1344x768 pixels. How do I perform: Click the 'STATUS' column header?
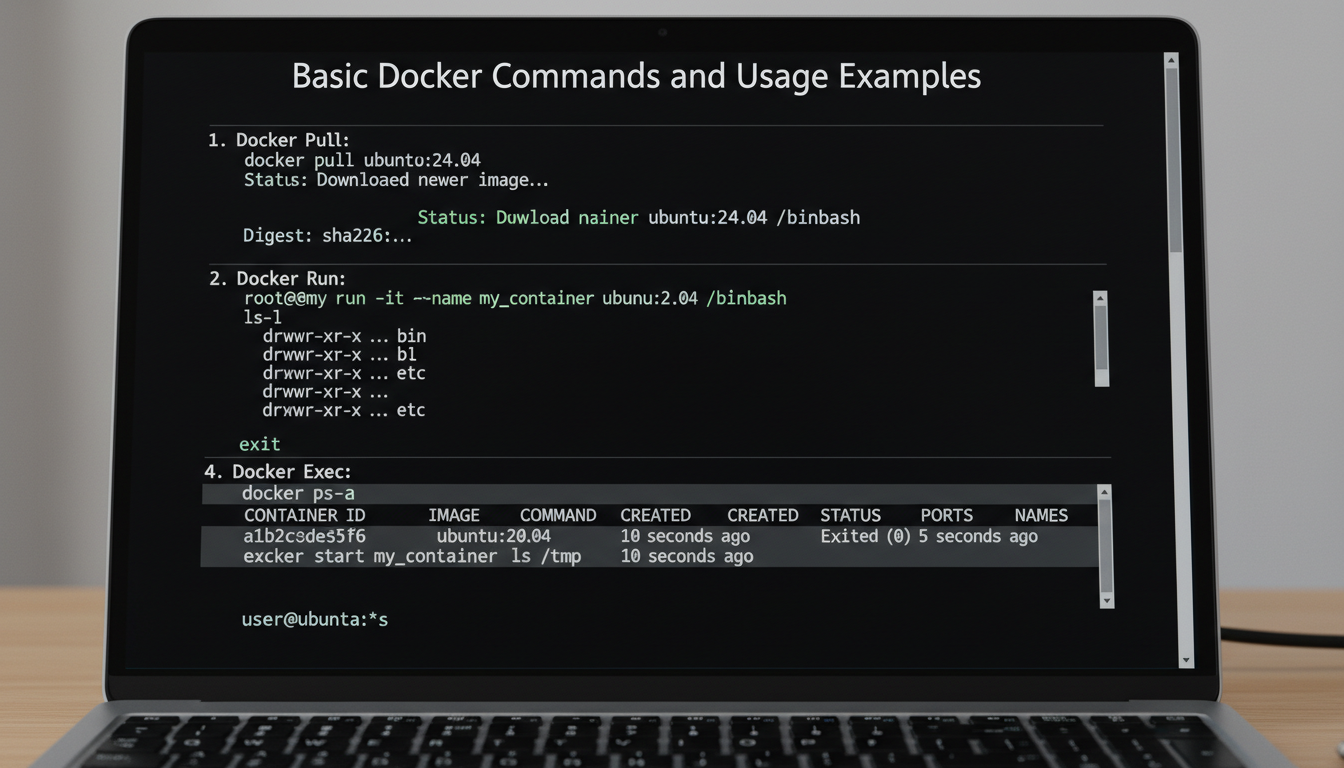(850, 516)
